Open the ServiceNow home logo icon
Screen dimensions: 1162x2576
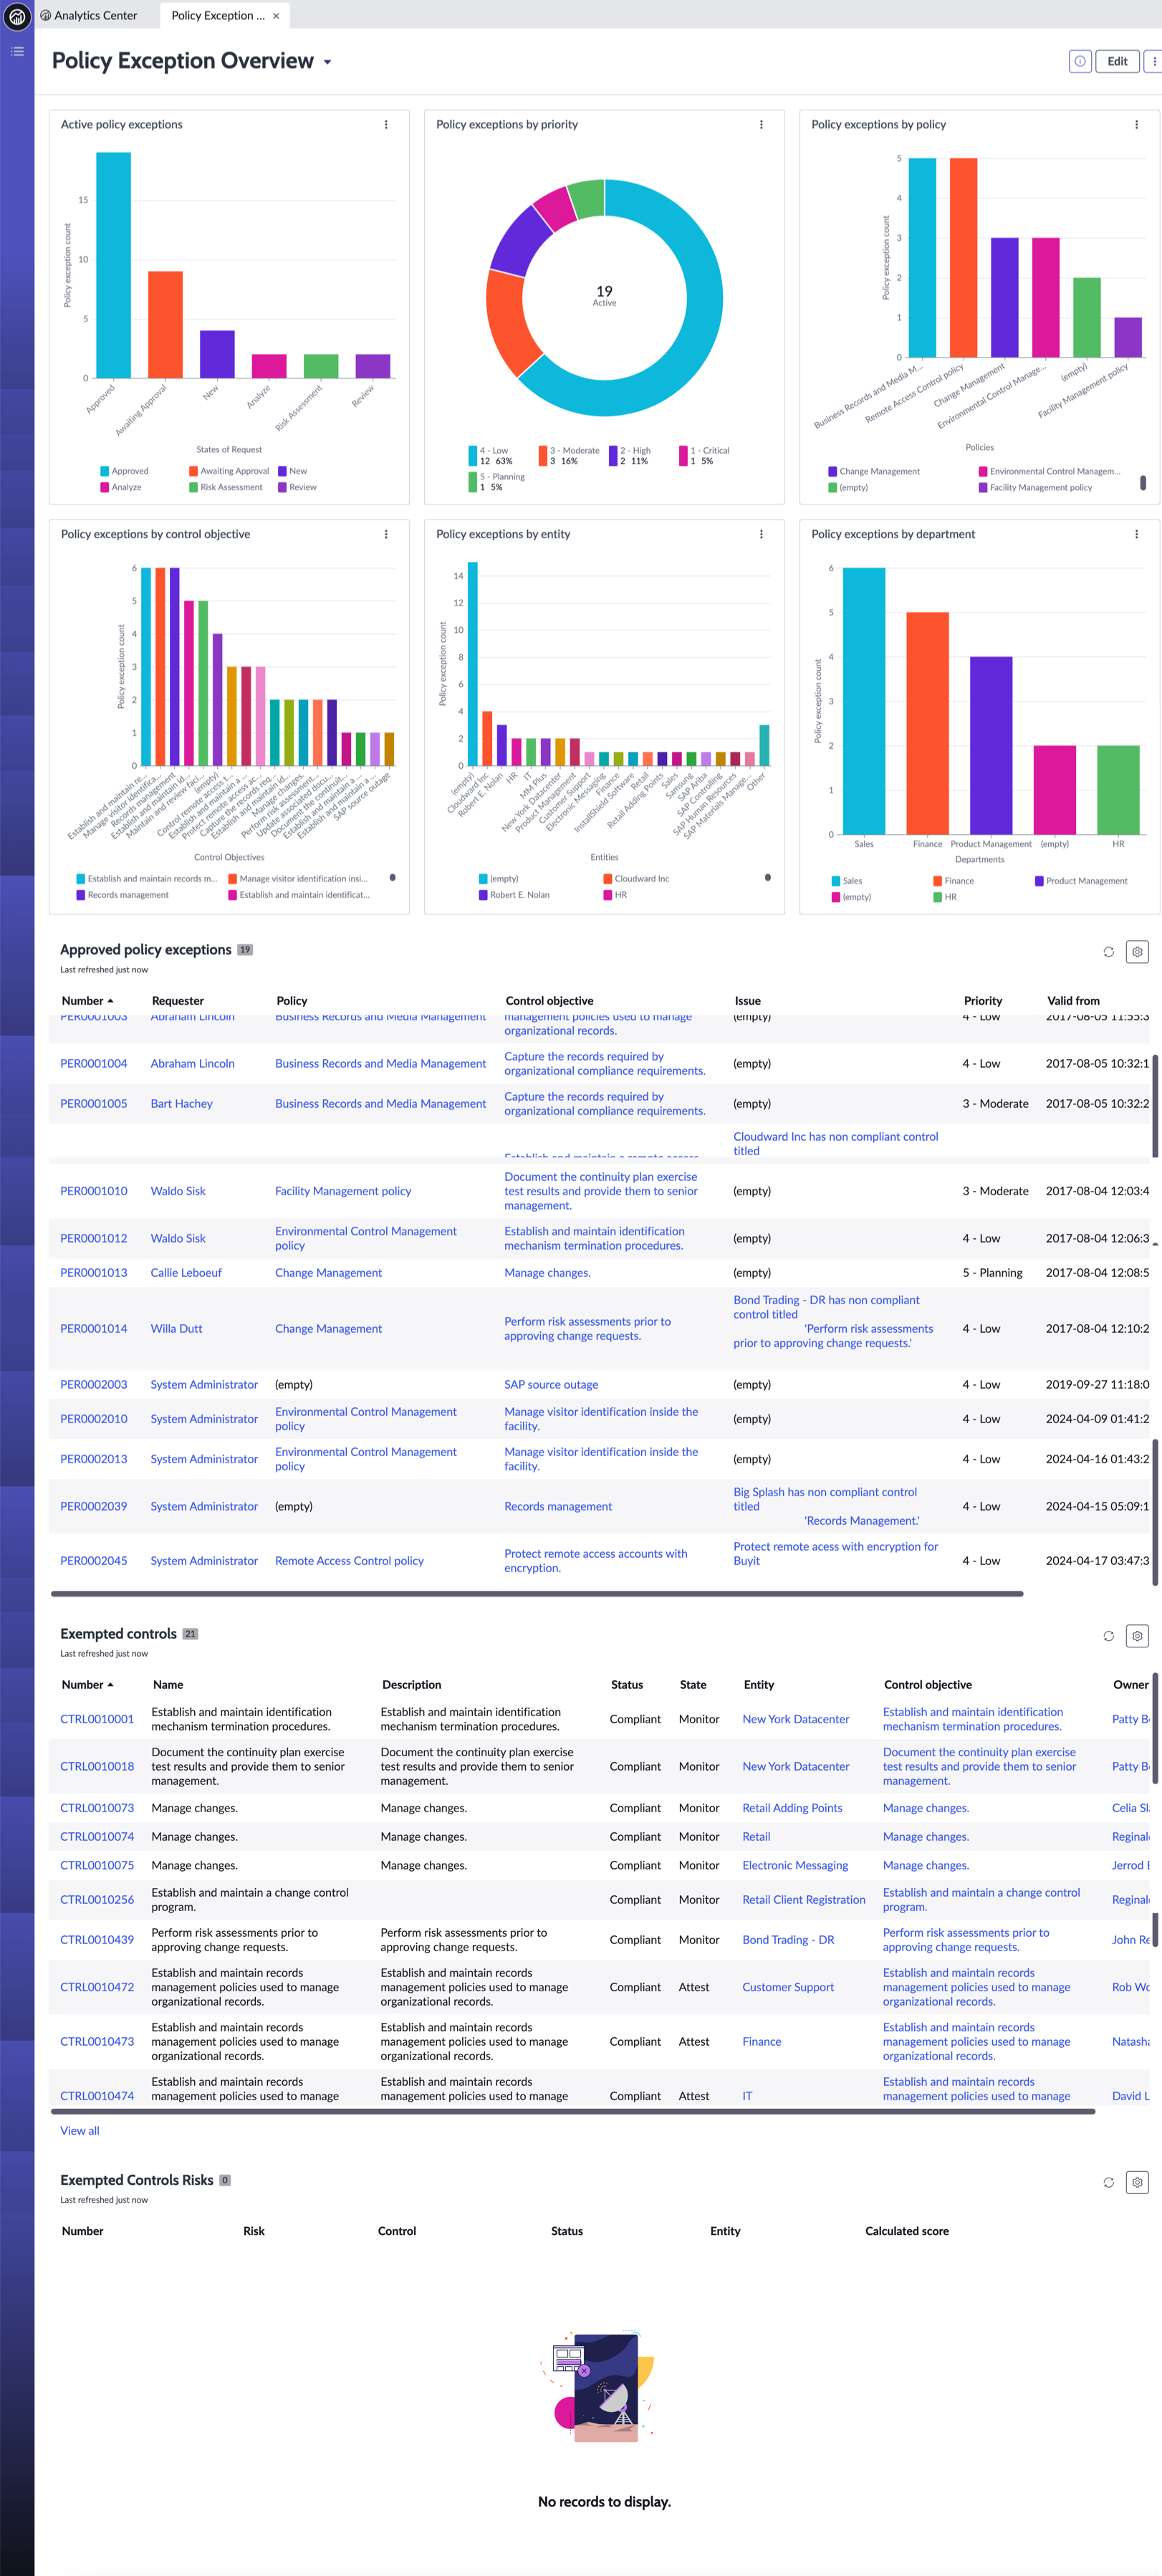pyautogui.click(x=17, y=16)
